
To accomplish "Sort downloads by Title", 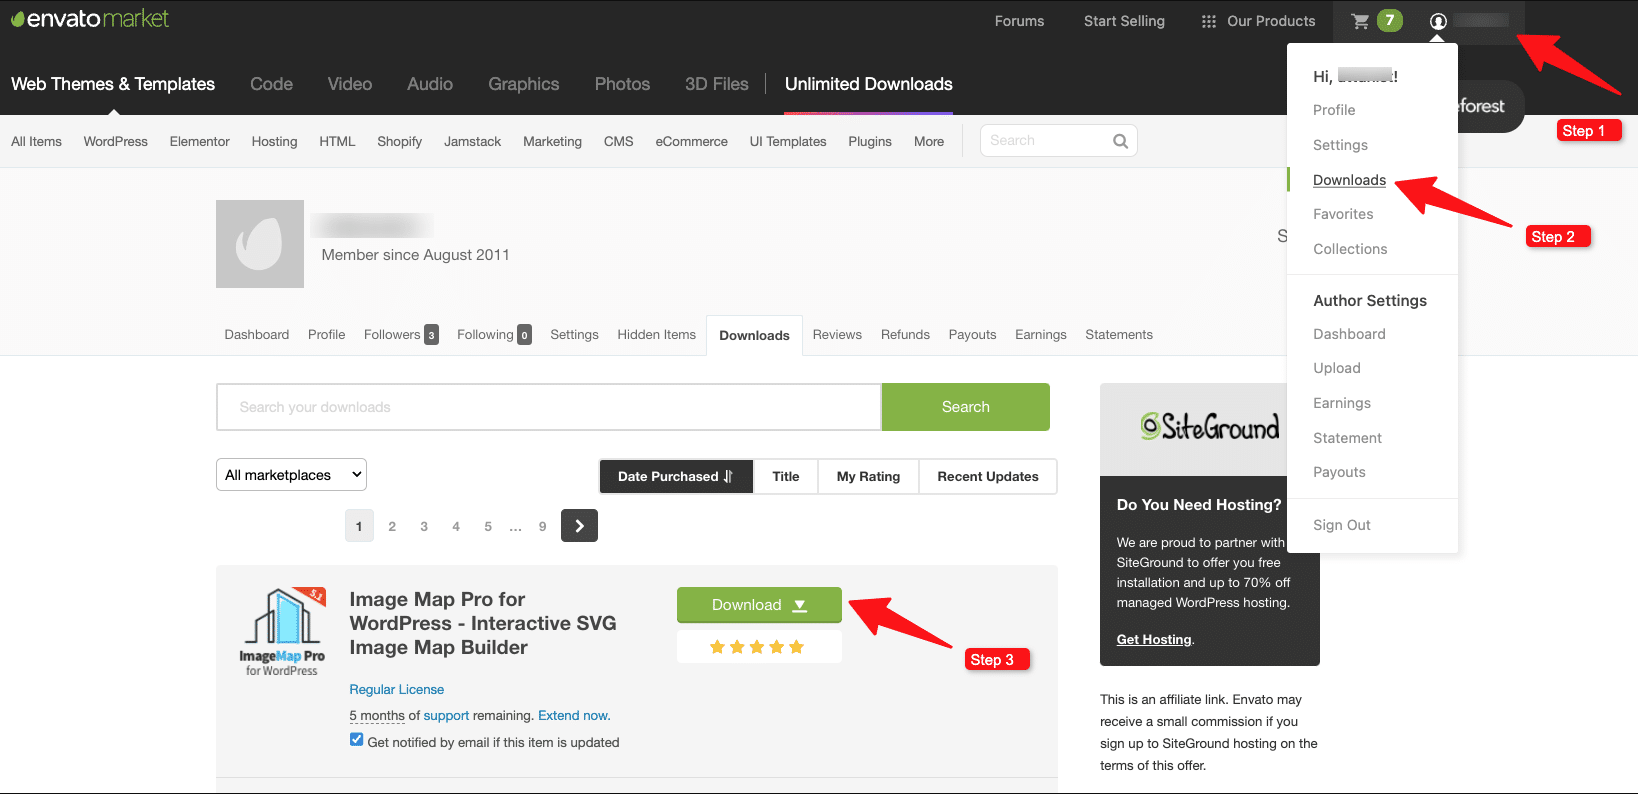I will click(x=786, y=476).
